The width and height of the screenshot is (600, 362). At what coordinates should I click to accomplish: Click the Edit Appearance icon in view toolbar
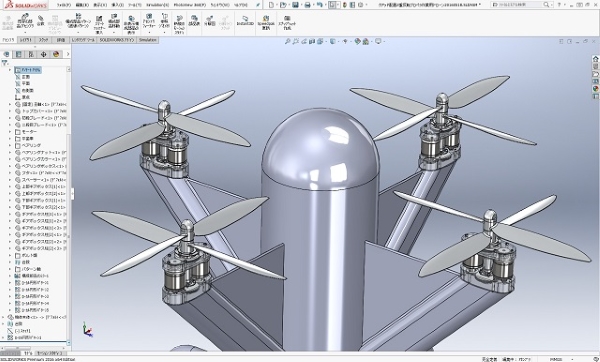357,41
